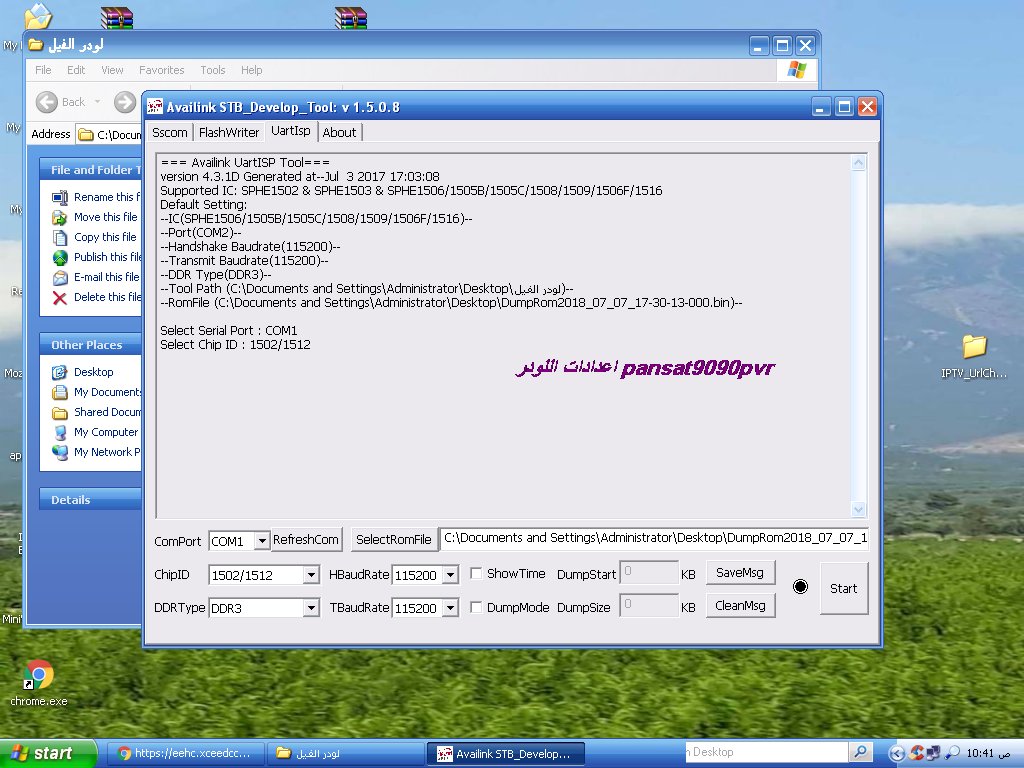Screen dimensions: 1024x768
Task: Open the DDRType DDR3 dropdown
Action: point(311,608)
